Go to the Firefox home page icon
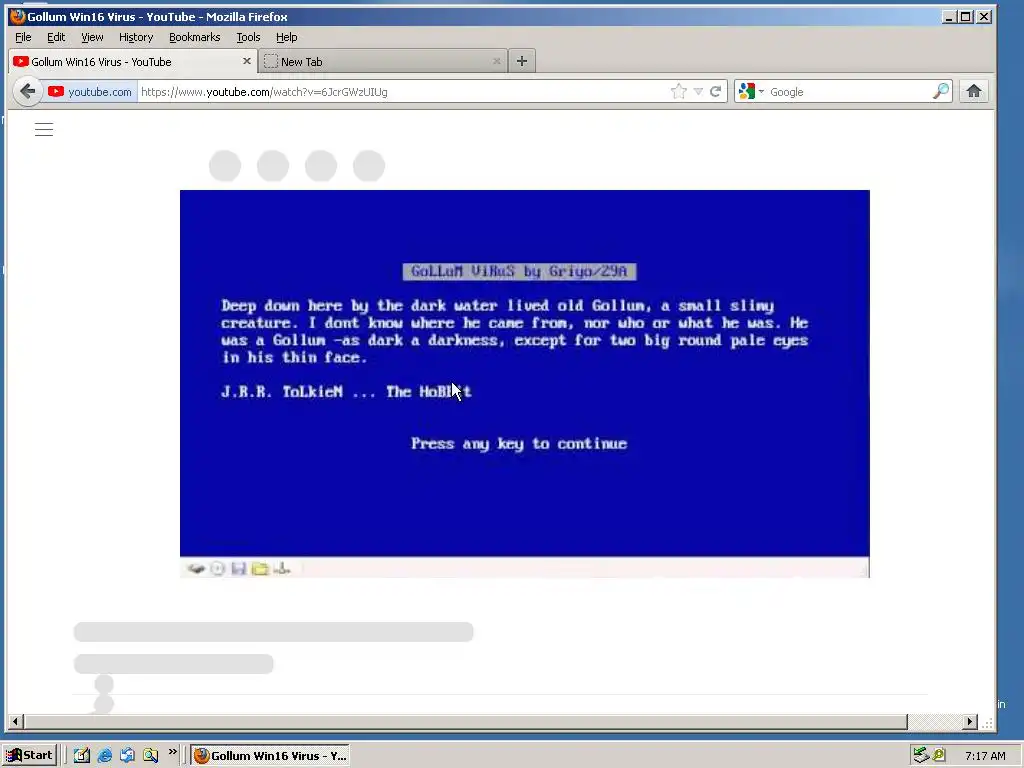Image resolution: width=1024 pixels, height=768 pixels. coord(974,91)
